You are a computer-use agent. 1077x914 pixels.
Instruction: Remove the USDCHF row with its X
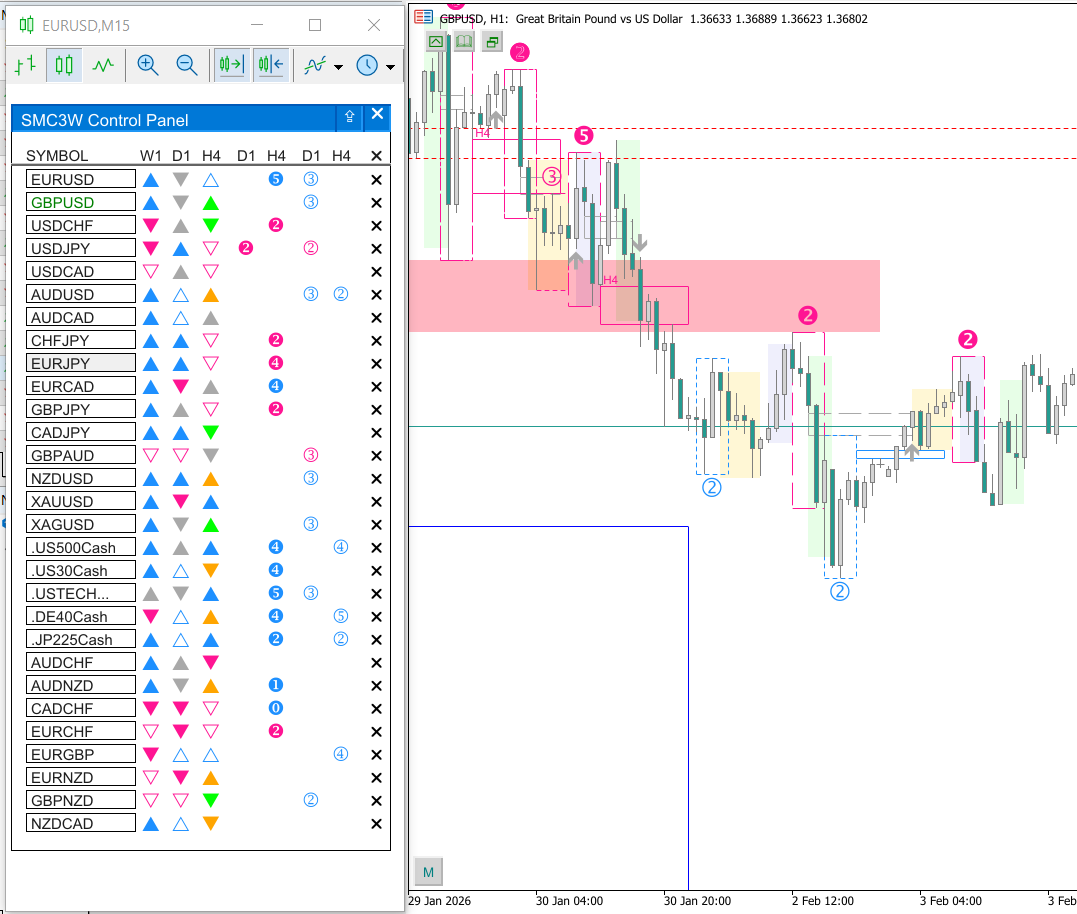click(377, 225)
